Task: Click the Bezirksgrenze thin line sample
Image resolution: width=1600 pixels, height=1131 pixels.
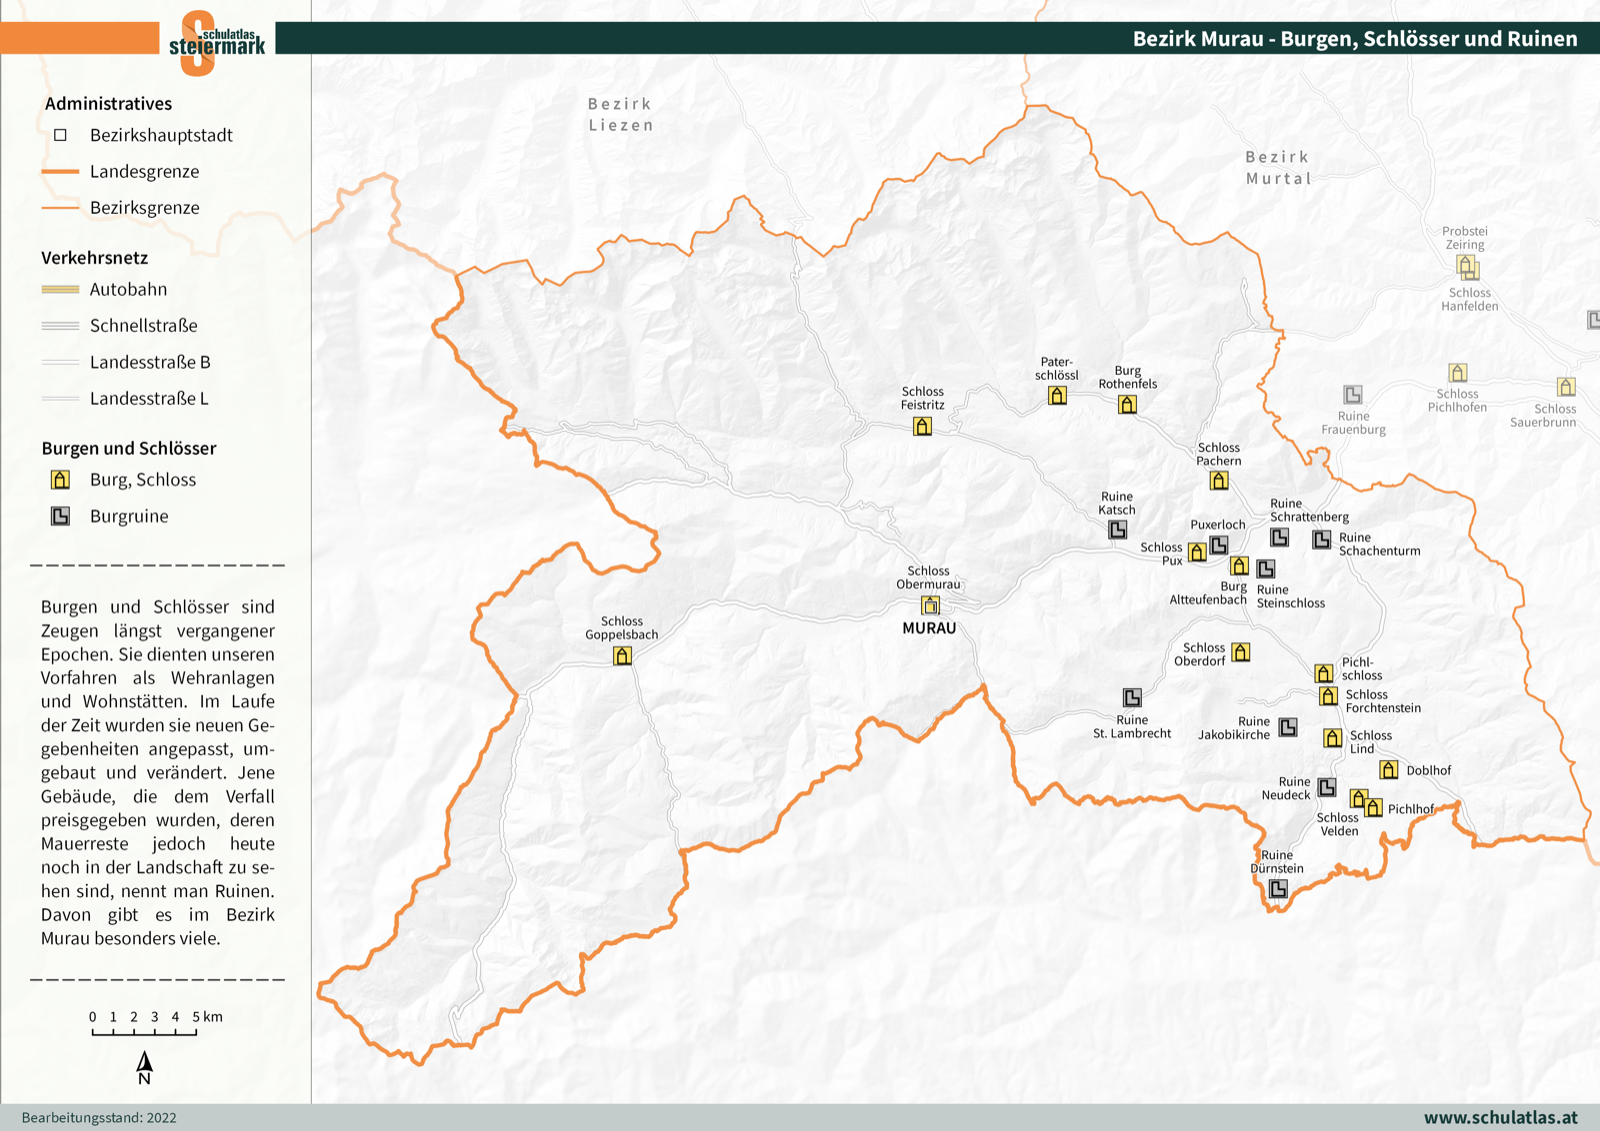Action: (x=60, y=208)
